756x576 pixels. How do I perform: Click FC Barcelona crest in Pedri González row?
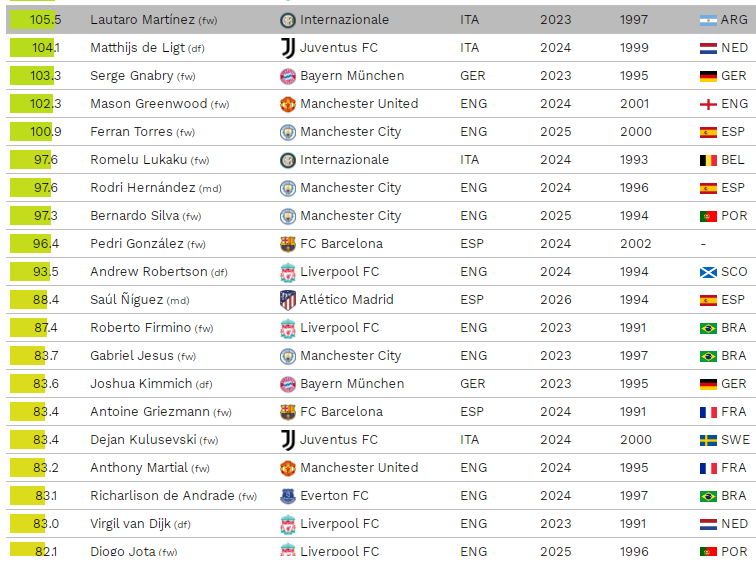(x=288, y=244)
